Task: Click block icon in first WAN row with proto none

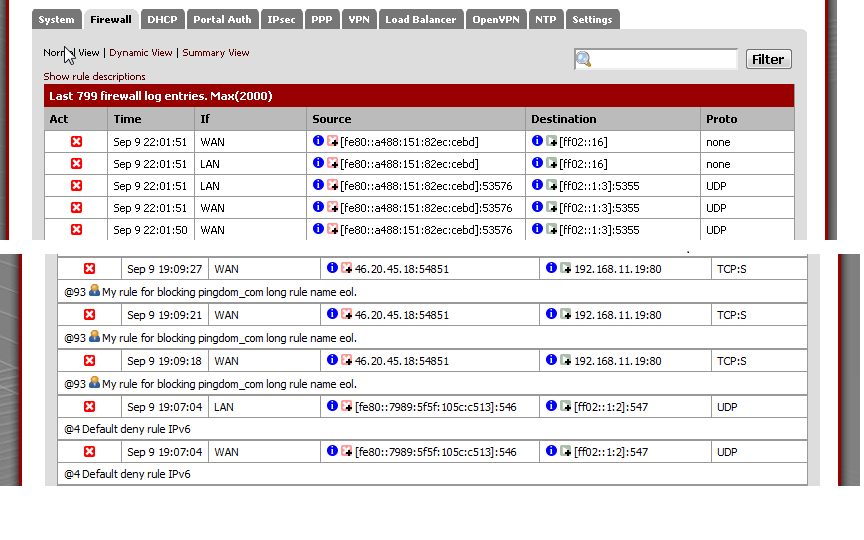Action: [x=76, y=142]
